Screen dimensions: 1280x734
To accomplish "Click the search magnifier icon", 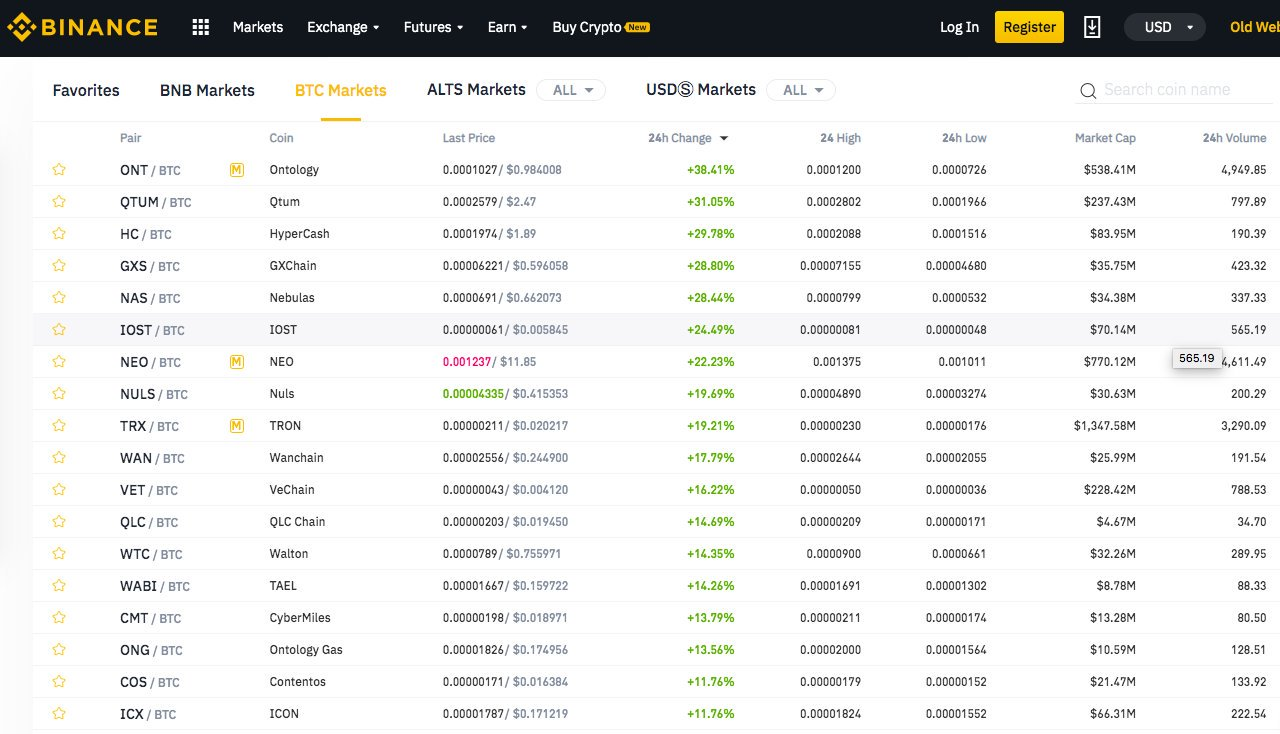I will 1088,91.
